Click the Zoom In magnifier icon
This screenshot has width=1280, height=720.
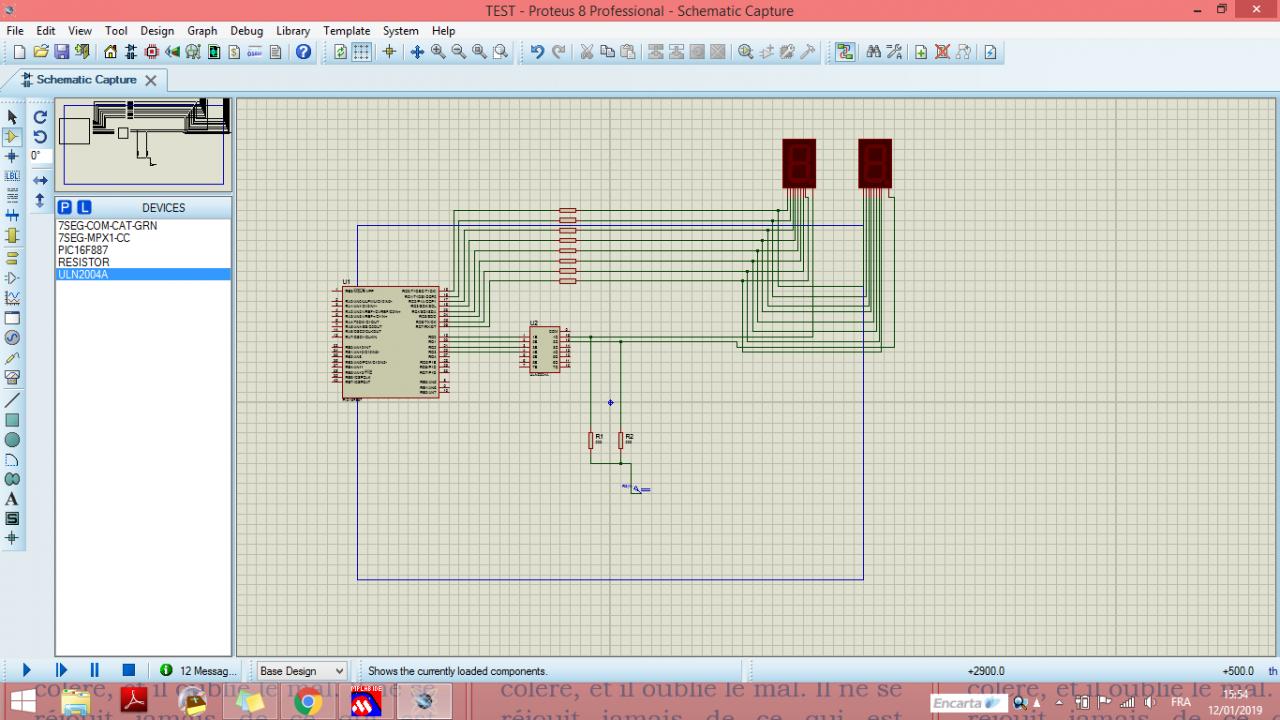(438, 52)
